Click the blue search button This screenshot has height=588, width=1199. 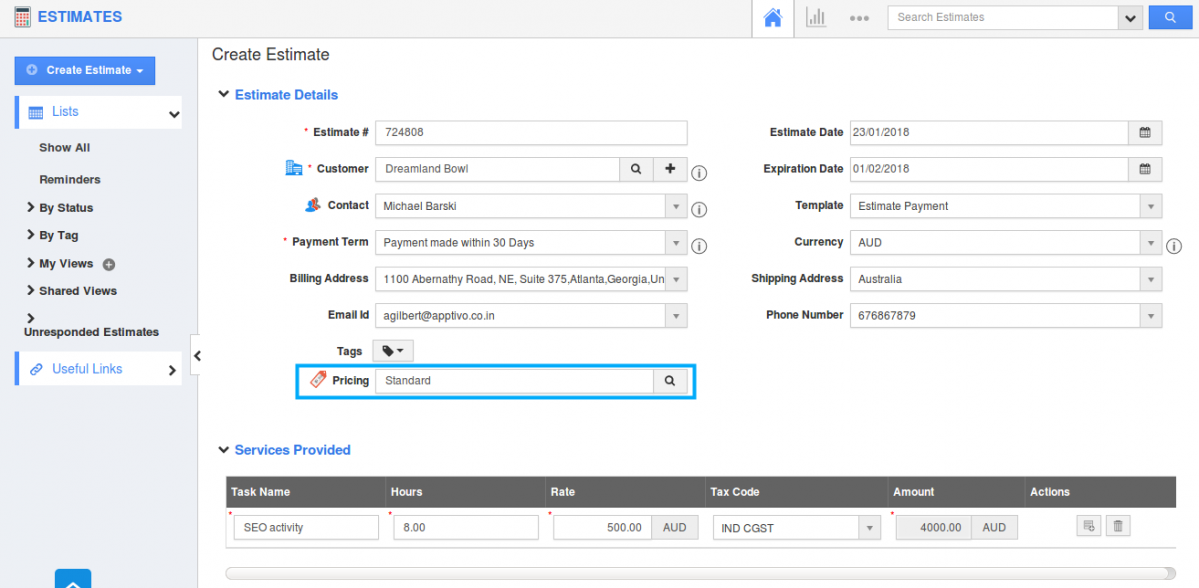[1169, 18]
